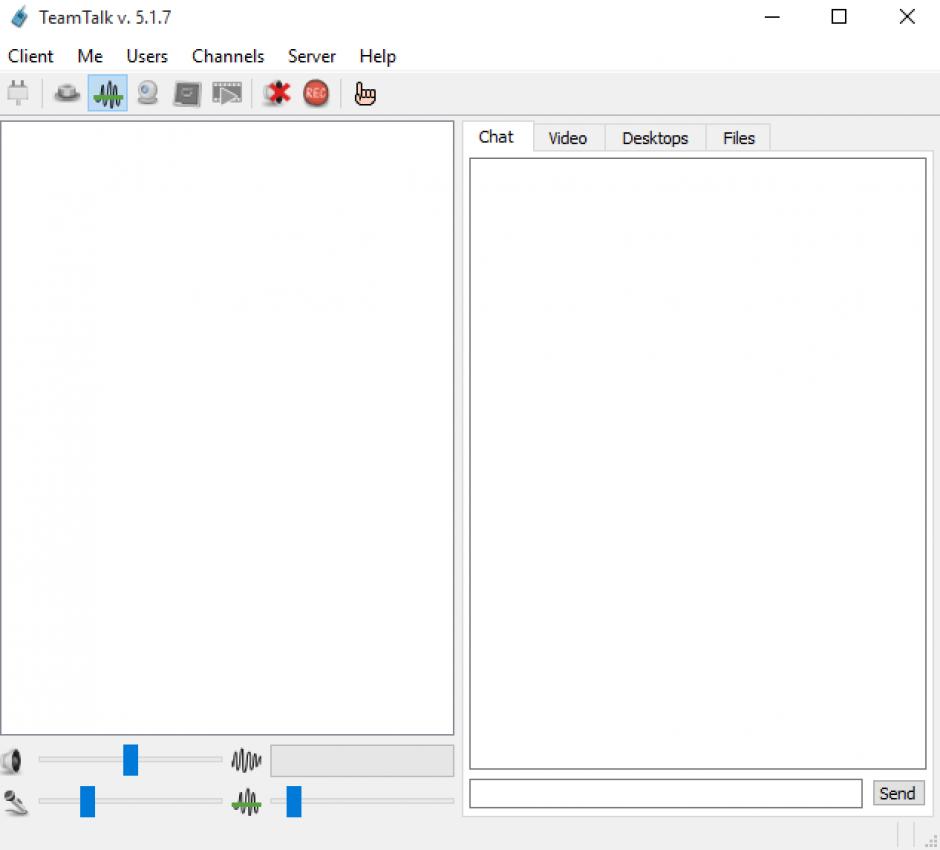The image size is (940, 850).
Task: Click the hand pointer question mode icon
Action: [x=364, y=94]
